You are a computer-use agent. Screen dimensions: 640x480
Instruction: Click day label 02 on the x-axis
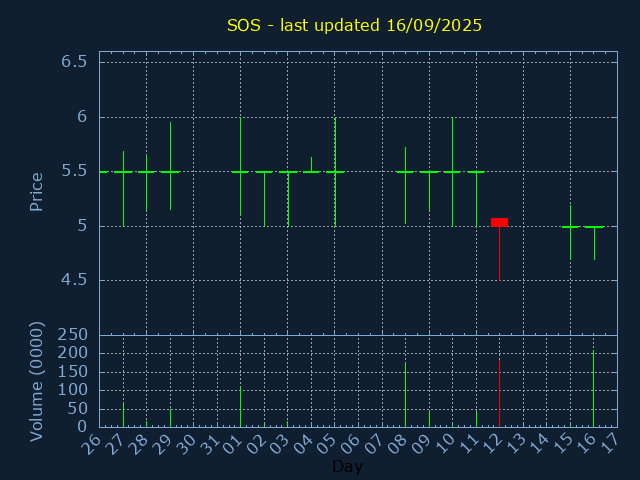coord(256,444)
